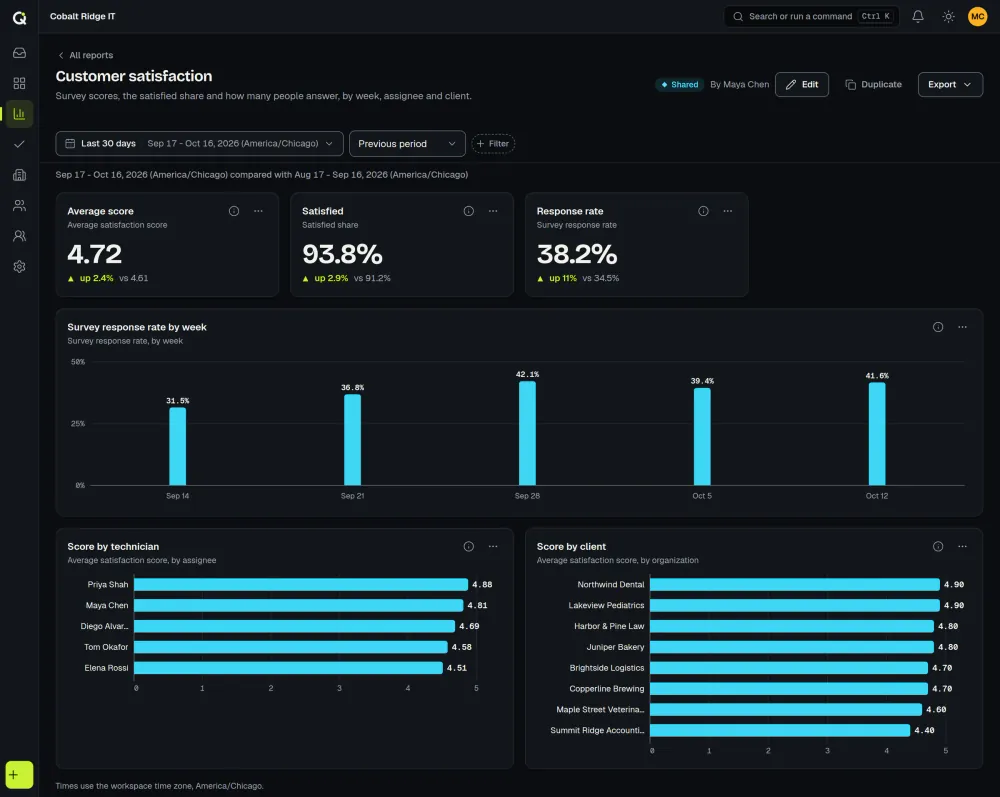Click the search or run a command field
The width and height of the screenshot is (1000, 797).
[x=811, y=17]
